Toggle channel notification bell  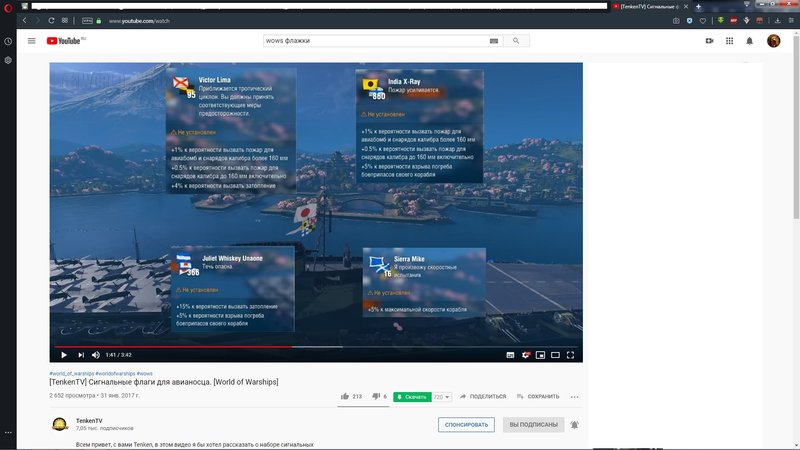[x=574, y=424]
